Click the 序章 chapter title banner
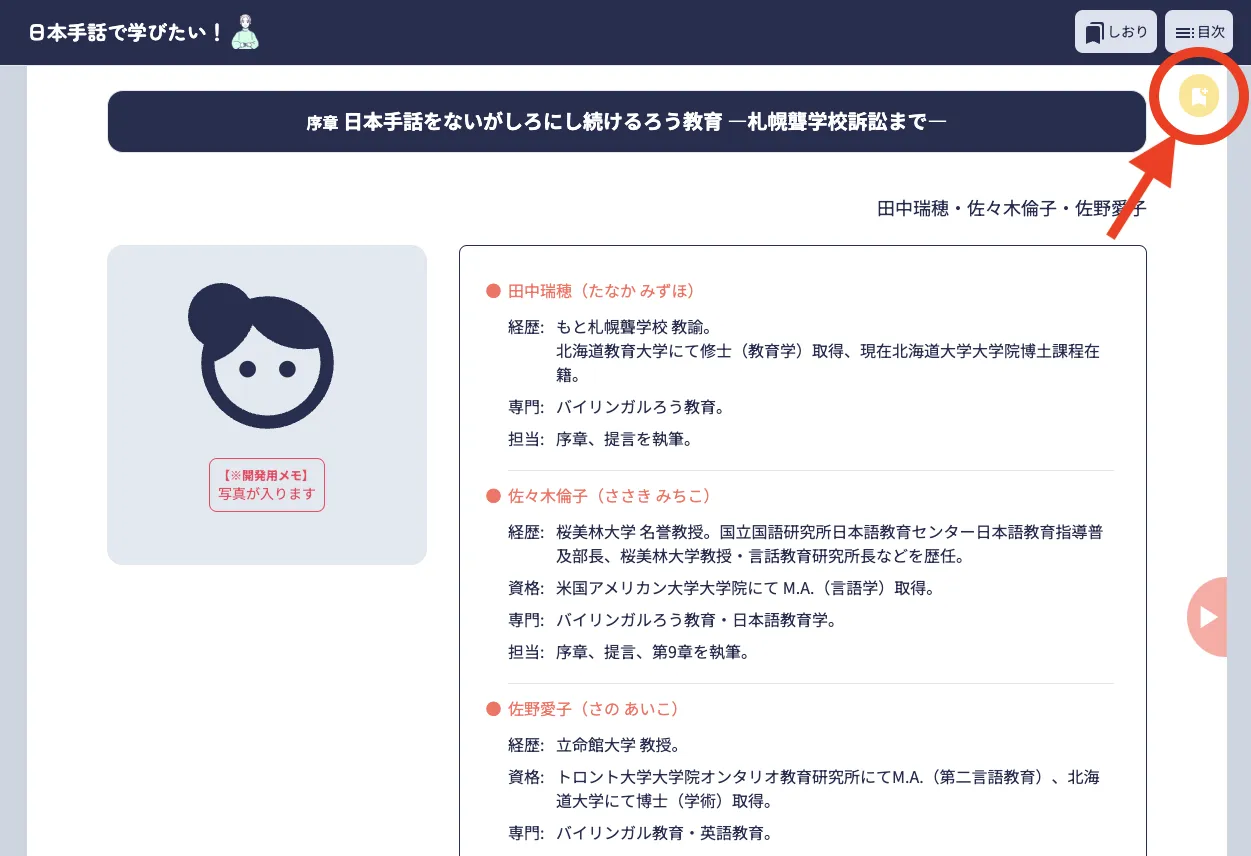 coord(626,122)
